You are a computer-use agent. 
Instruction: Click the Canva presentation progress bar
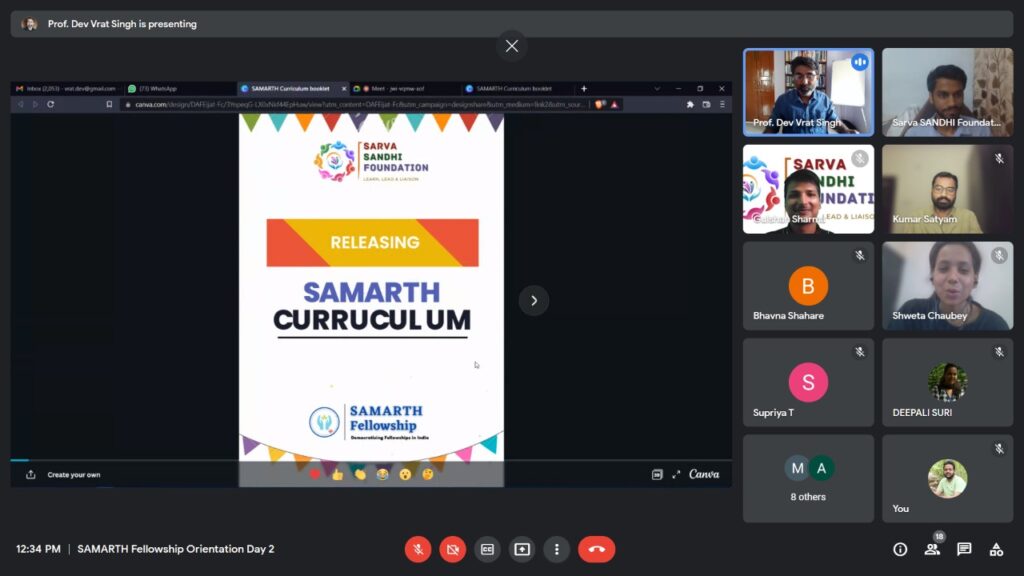click(x=371, y=460)
